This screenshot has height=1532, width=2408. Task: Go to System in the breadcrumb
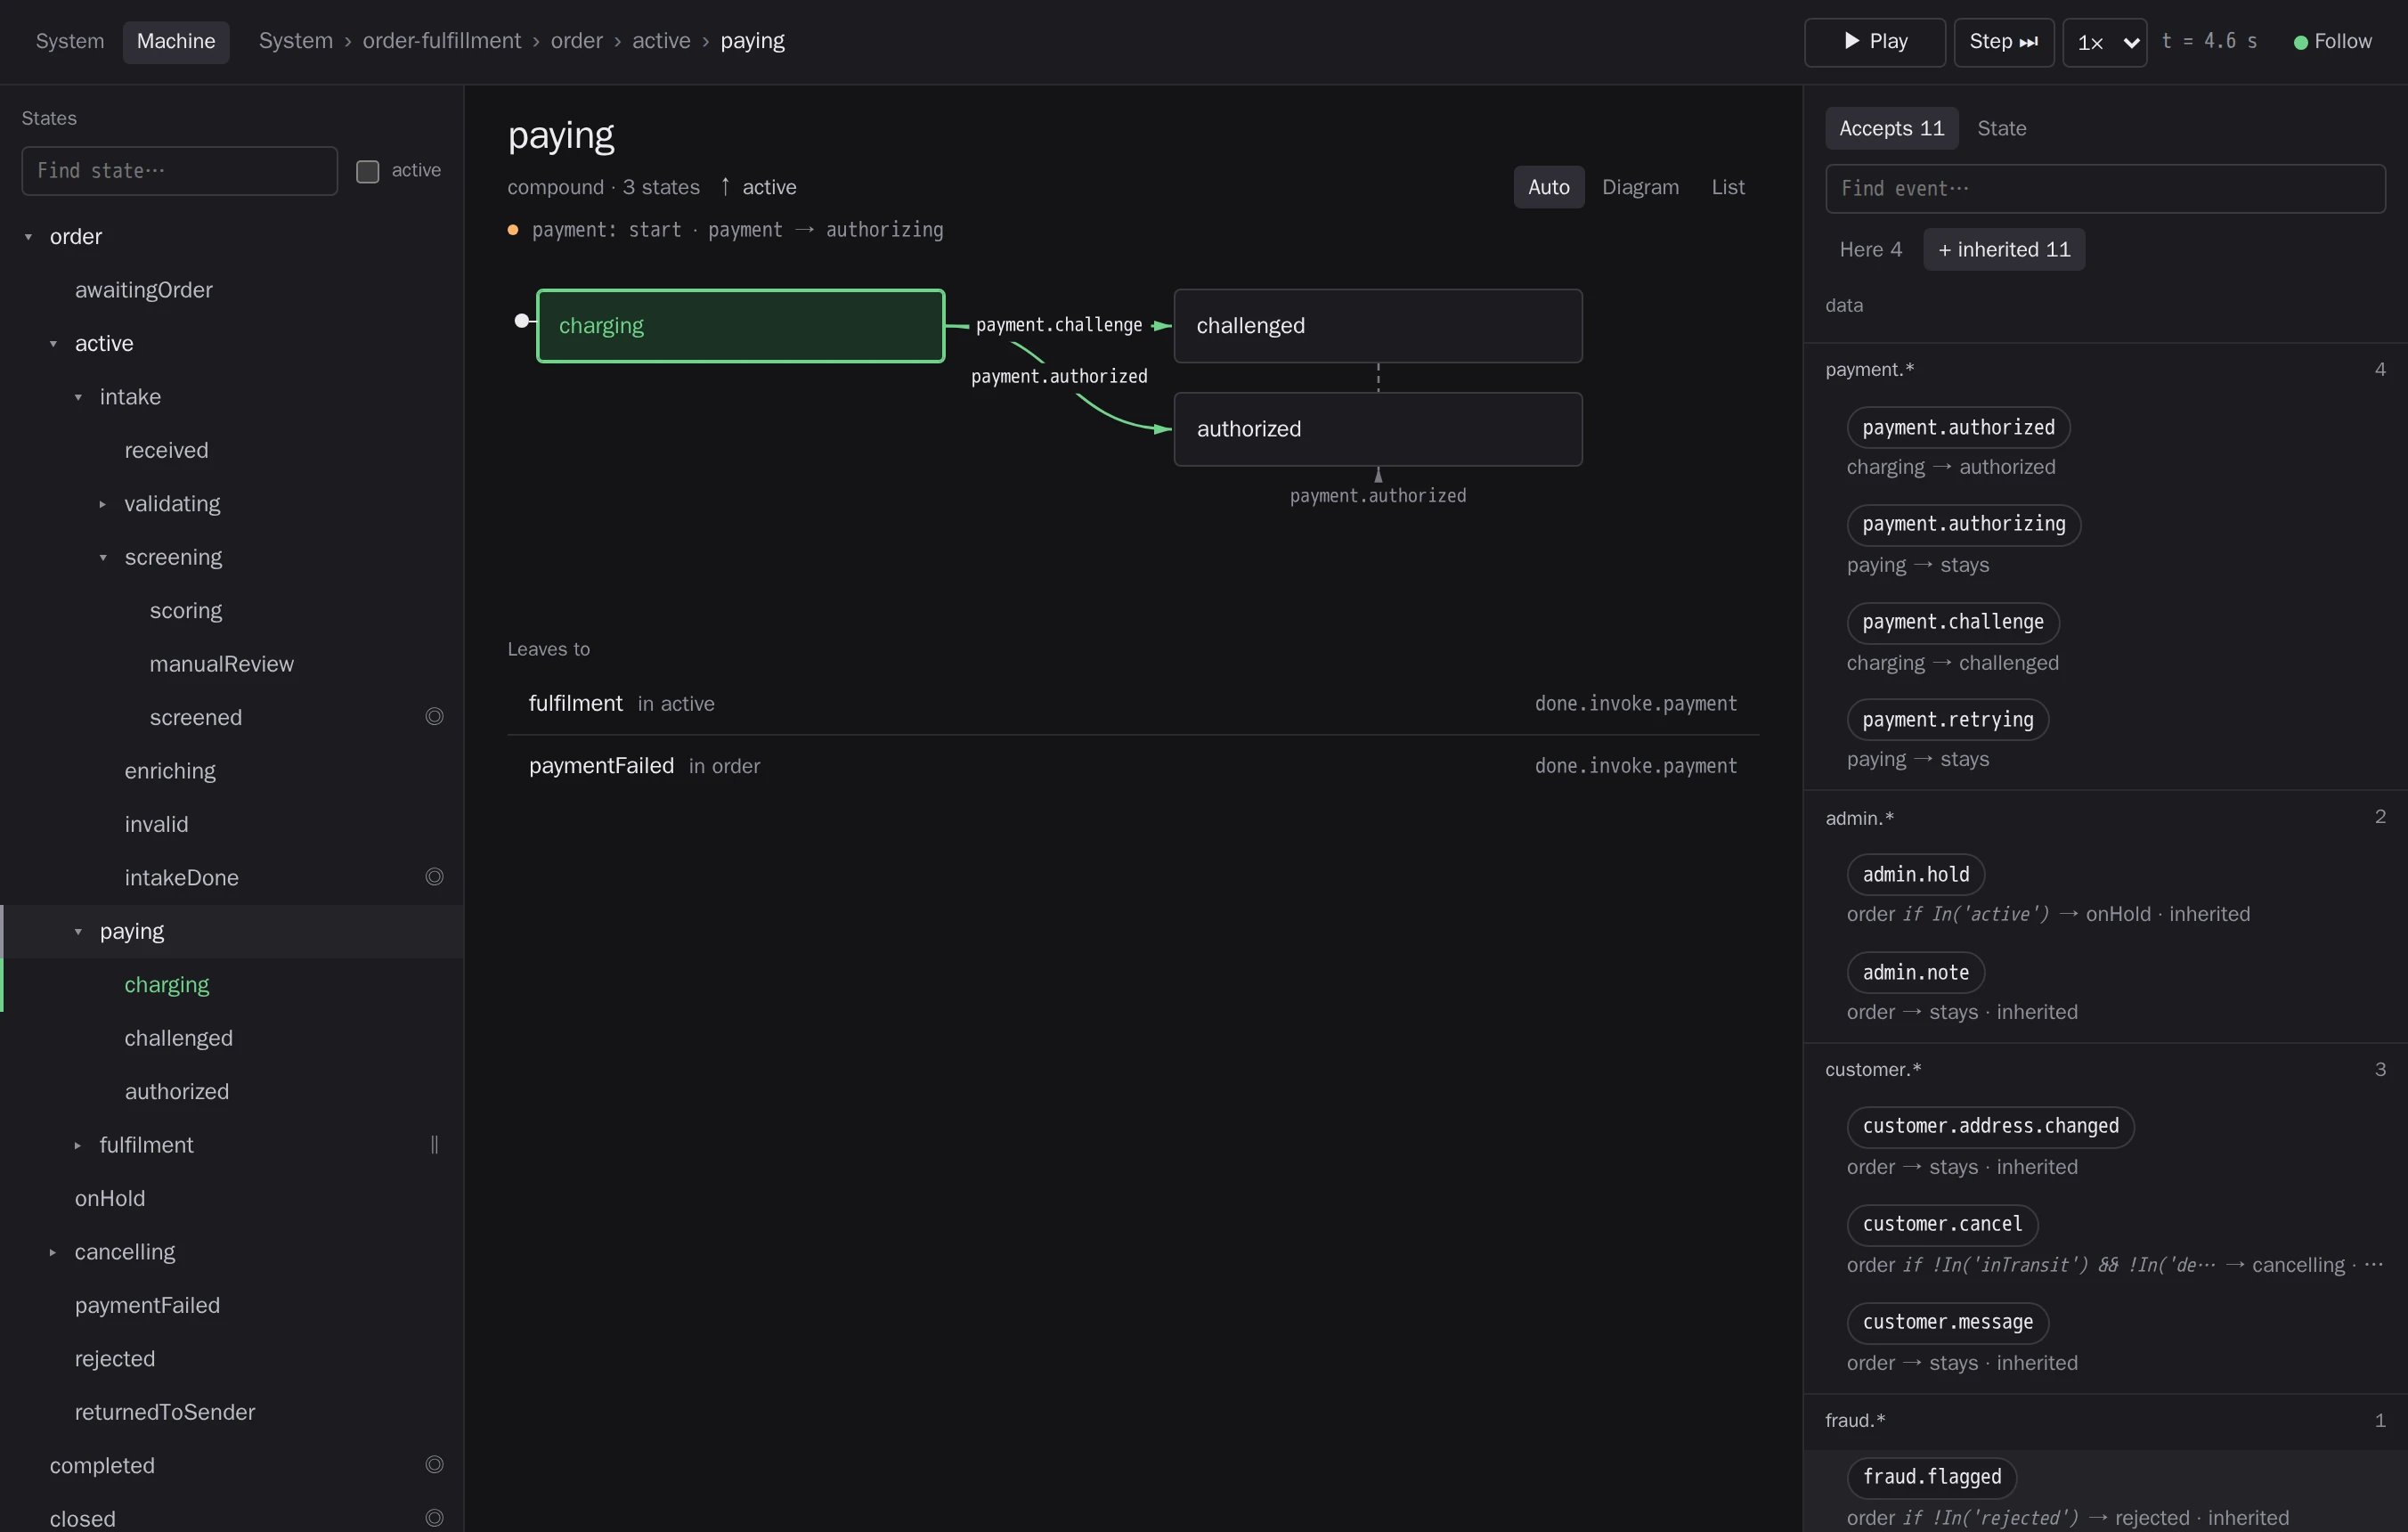[x=295, y=41]
